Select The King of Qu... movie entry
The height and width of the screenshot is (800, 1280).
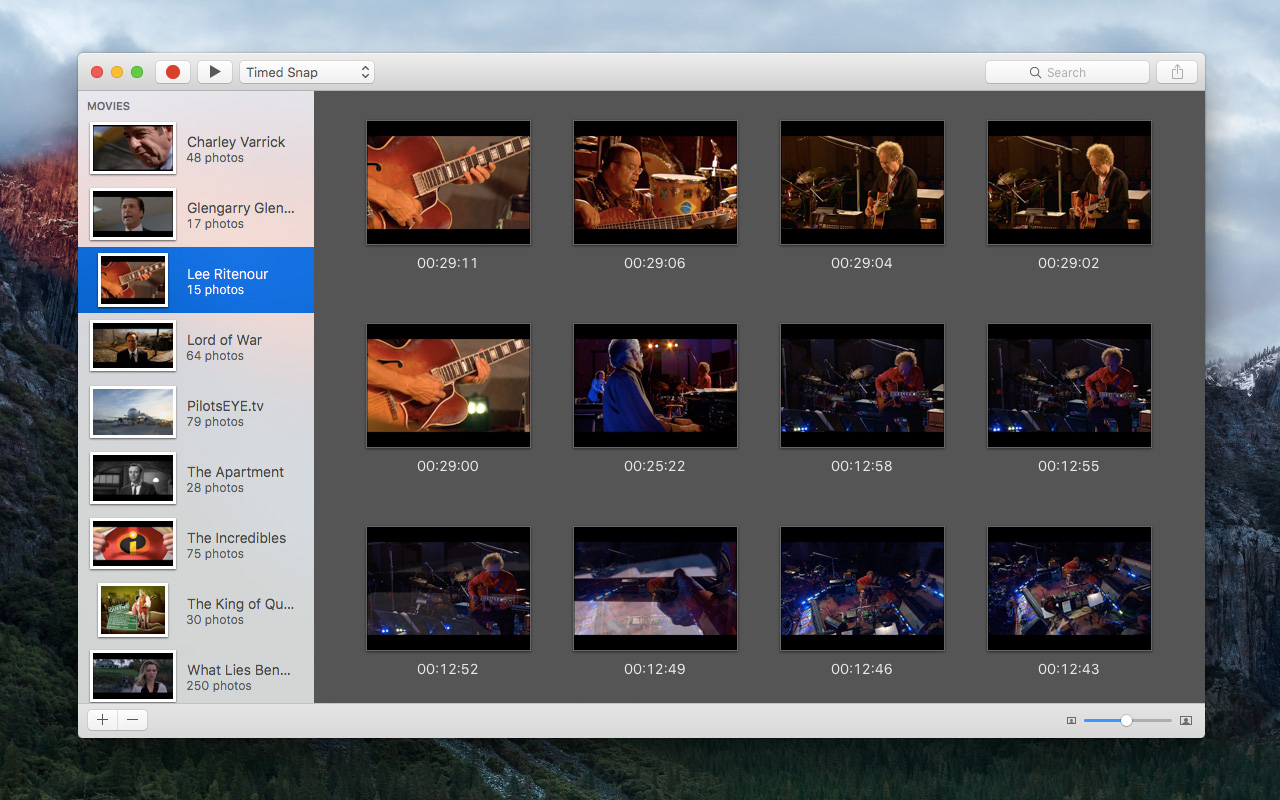point(196,611)
